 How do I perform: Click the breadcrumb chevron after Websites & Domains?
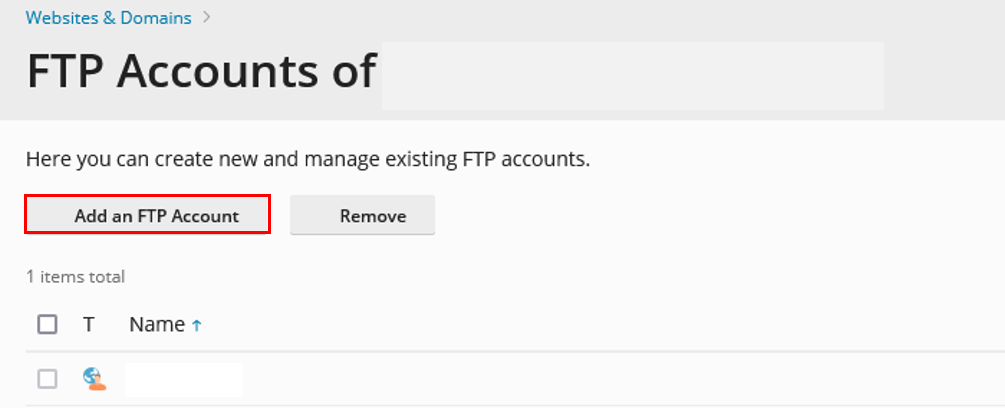click(x=206, y=17)
